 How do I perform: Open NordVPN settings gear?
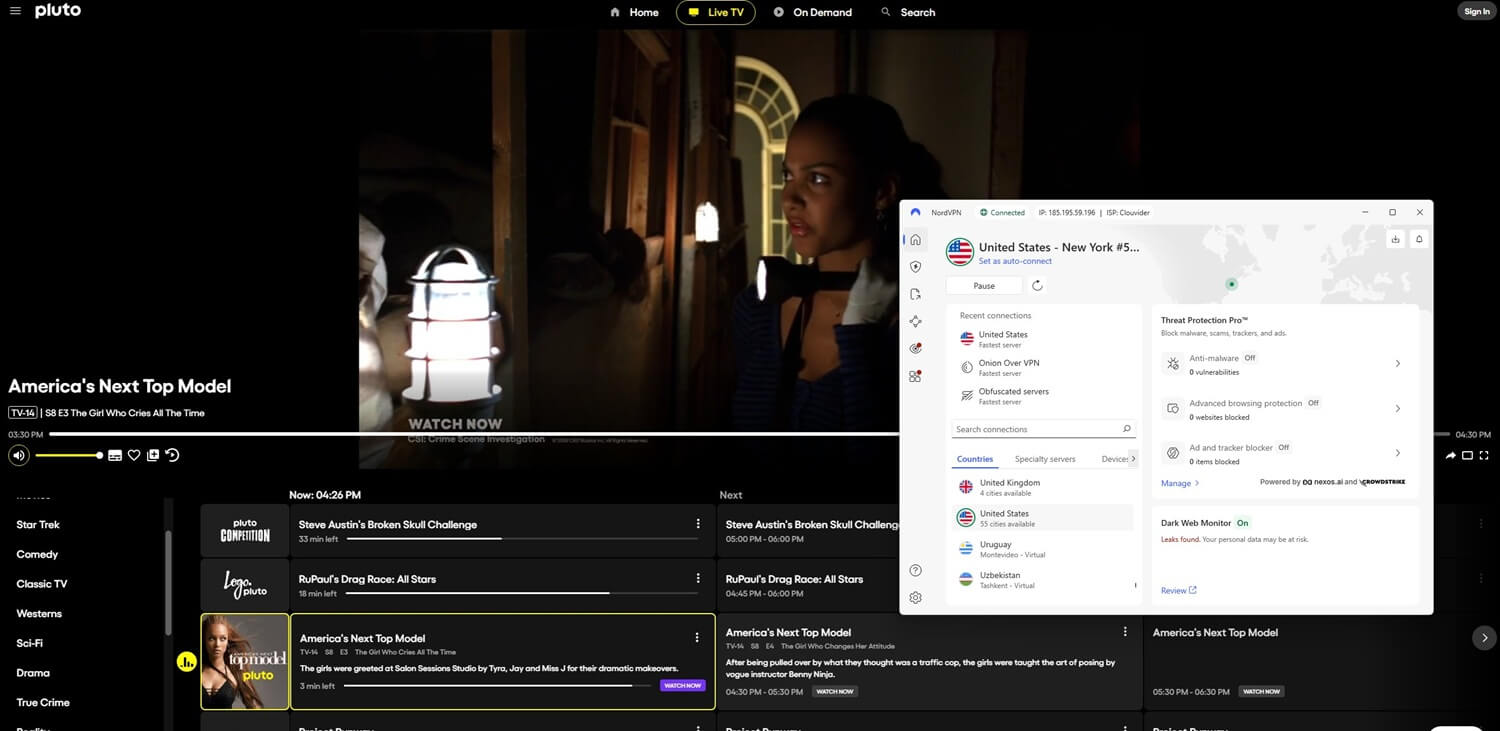coord(915,597)
